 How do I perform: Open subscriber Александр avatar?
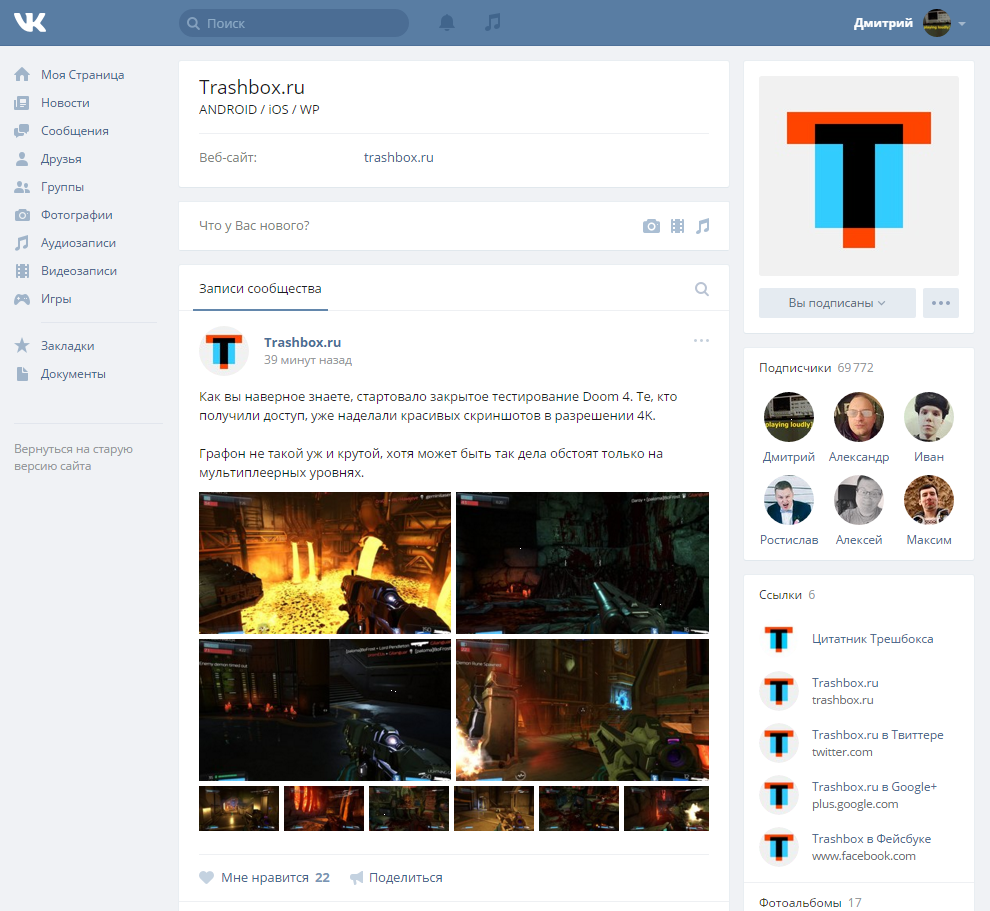pyautogui.click(x=859, y=417)
